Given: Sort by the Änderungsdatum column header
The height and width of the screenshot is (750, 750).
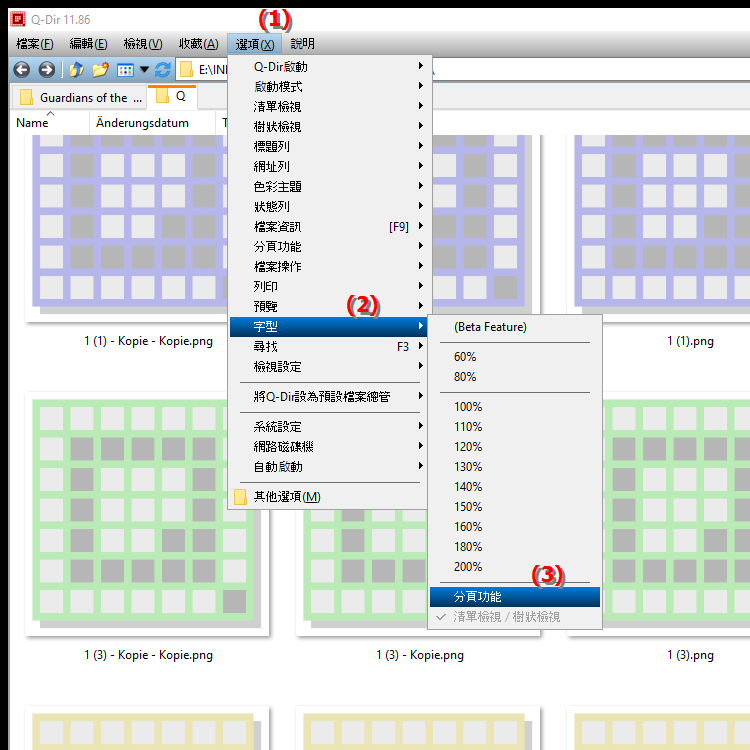Looking at the screenshot, I should click(152, 123).
